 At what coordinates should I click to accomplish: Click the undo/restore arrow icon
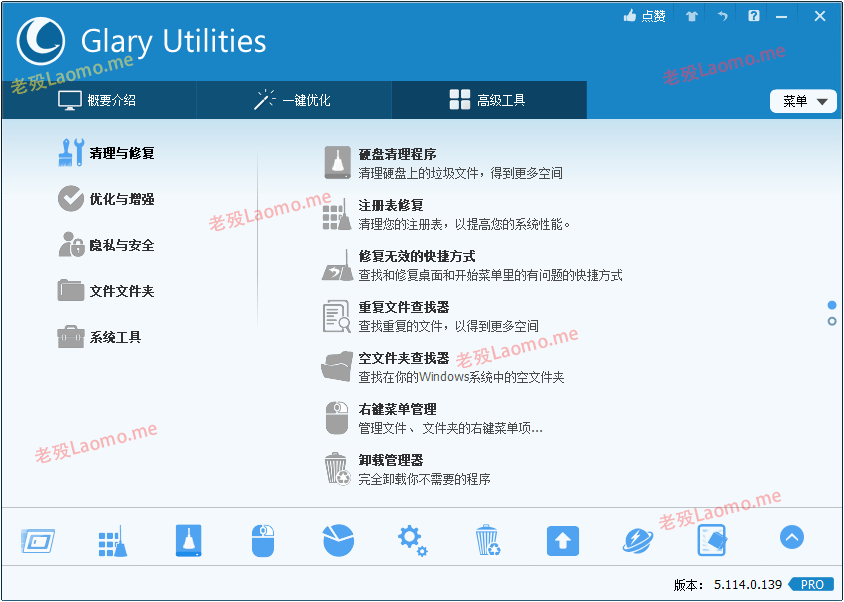tap(722, 16)
